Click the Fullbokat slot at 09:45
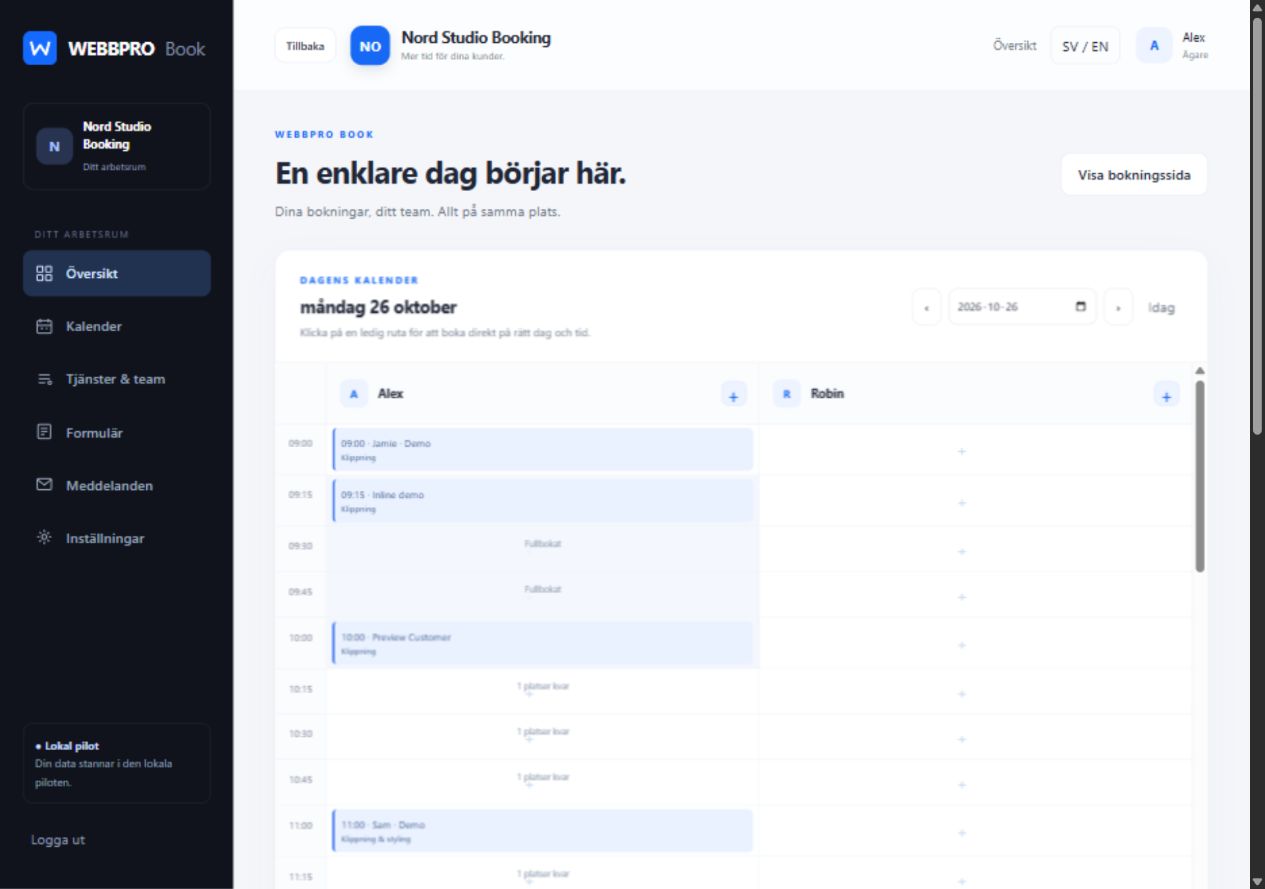This screenshot has height=889, width=1265. [x=542, y=594]
